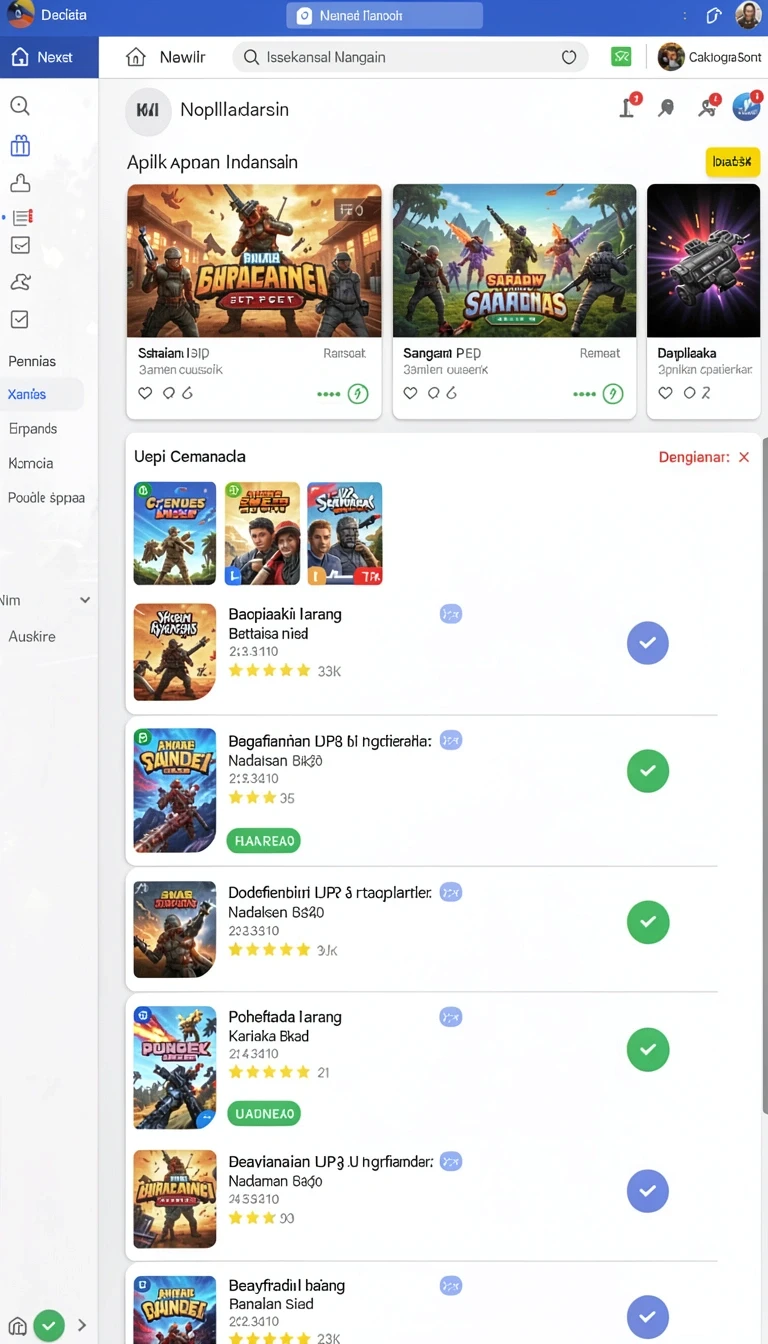Image resolution: width=768 pixels, height=1344 pixels.
Task: Open more dots on Sraiam PEP card
Action: [x=328, y=394]
